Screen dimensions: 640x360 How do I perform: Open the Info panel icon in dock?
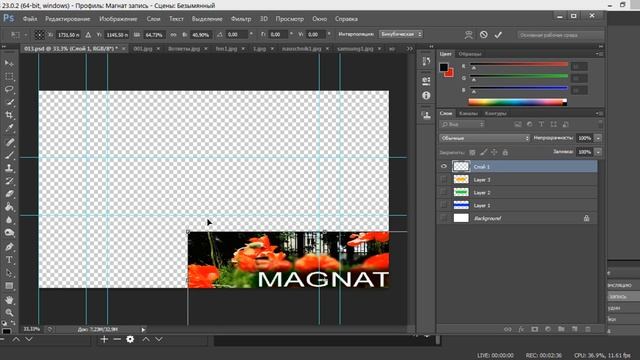tap(426, 95)
